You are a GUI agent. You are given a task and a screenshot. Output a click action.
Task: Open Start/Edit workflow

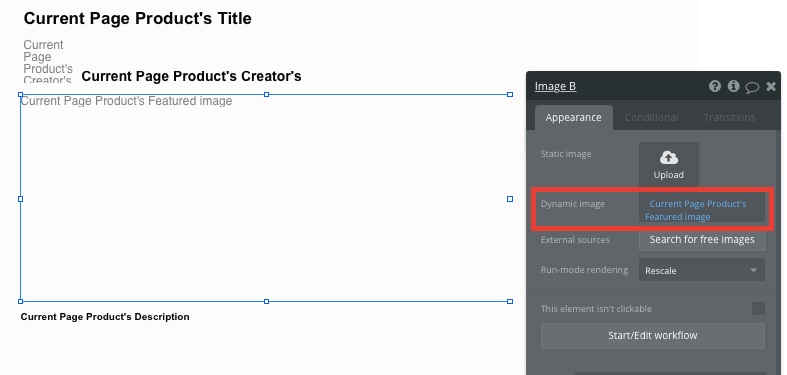tap(652, 335)
